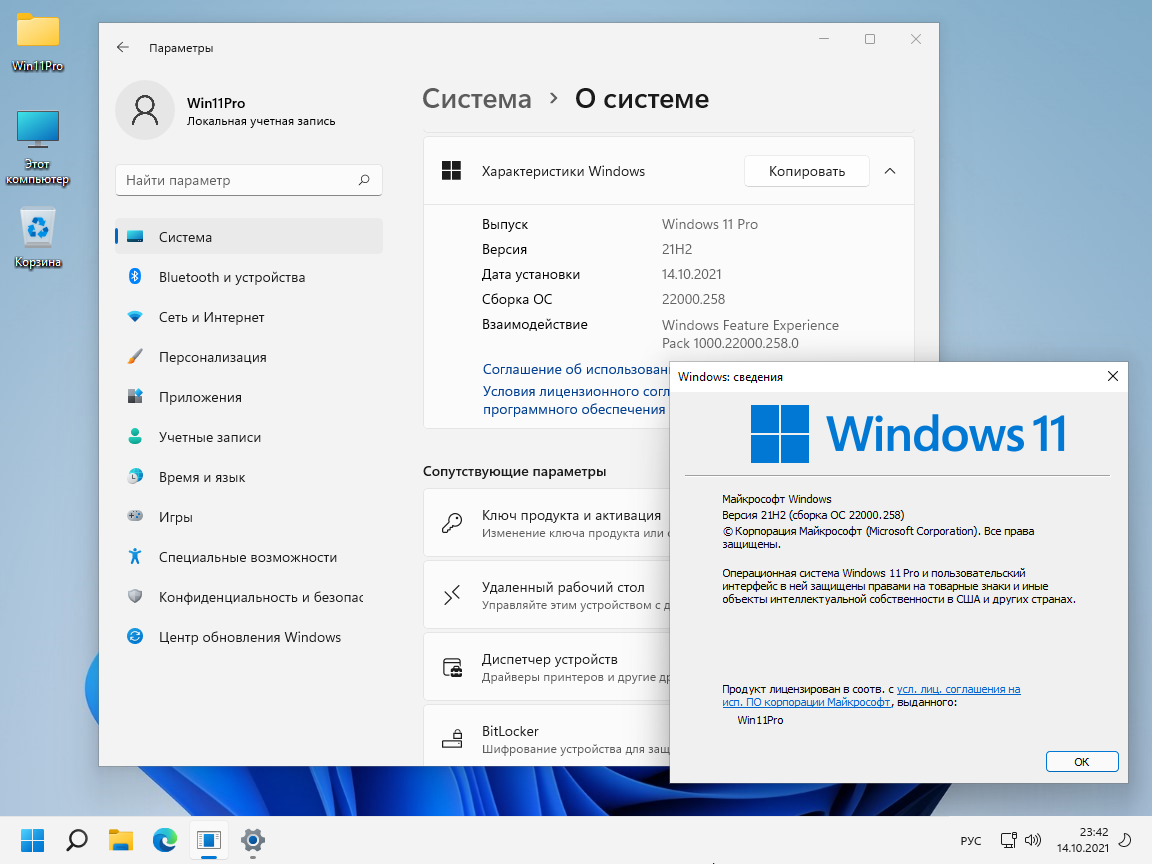
Task: Select Apps (Приложения) in the sidebar
Action: (200, 397)
